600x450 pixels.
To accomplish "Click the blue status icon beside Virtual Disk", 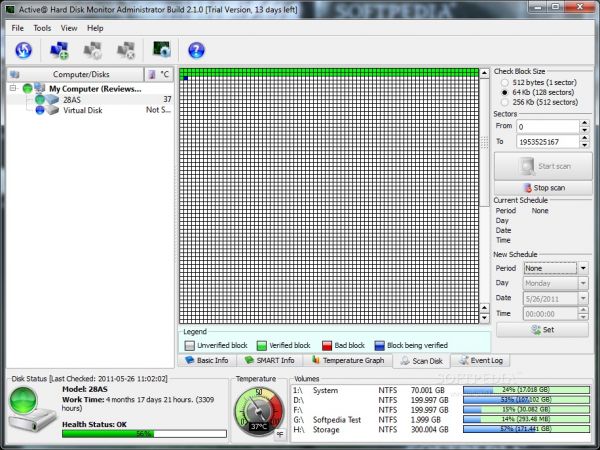I will point(40,110).
